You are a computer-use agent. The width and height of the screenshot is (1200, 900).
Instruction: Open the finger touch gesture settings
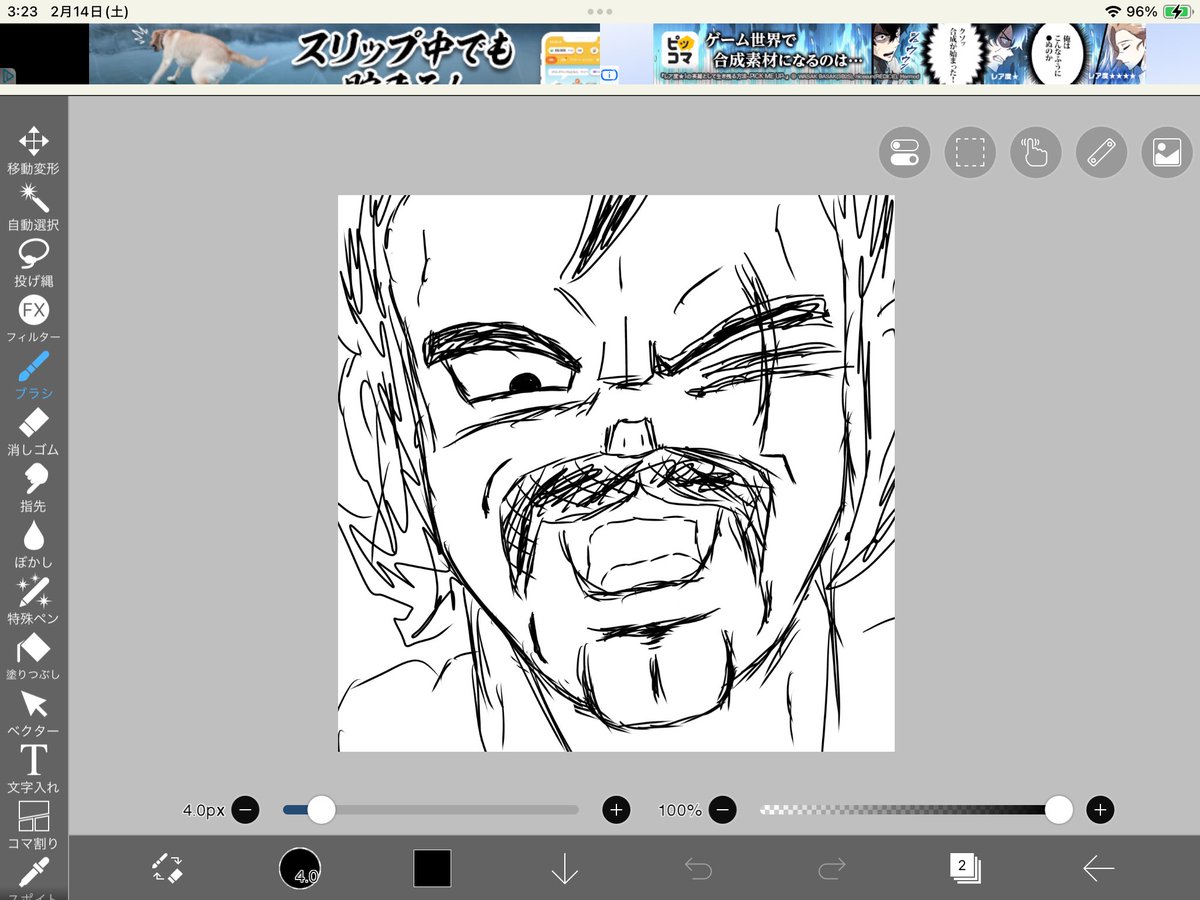pyautogui.click(x=1035, y=153)
